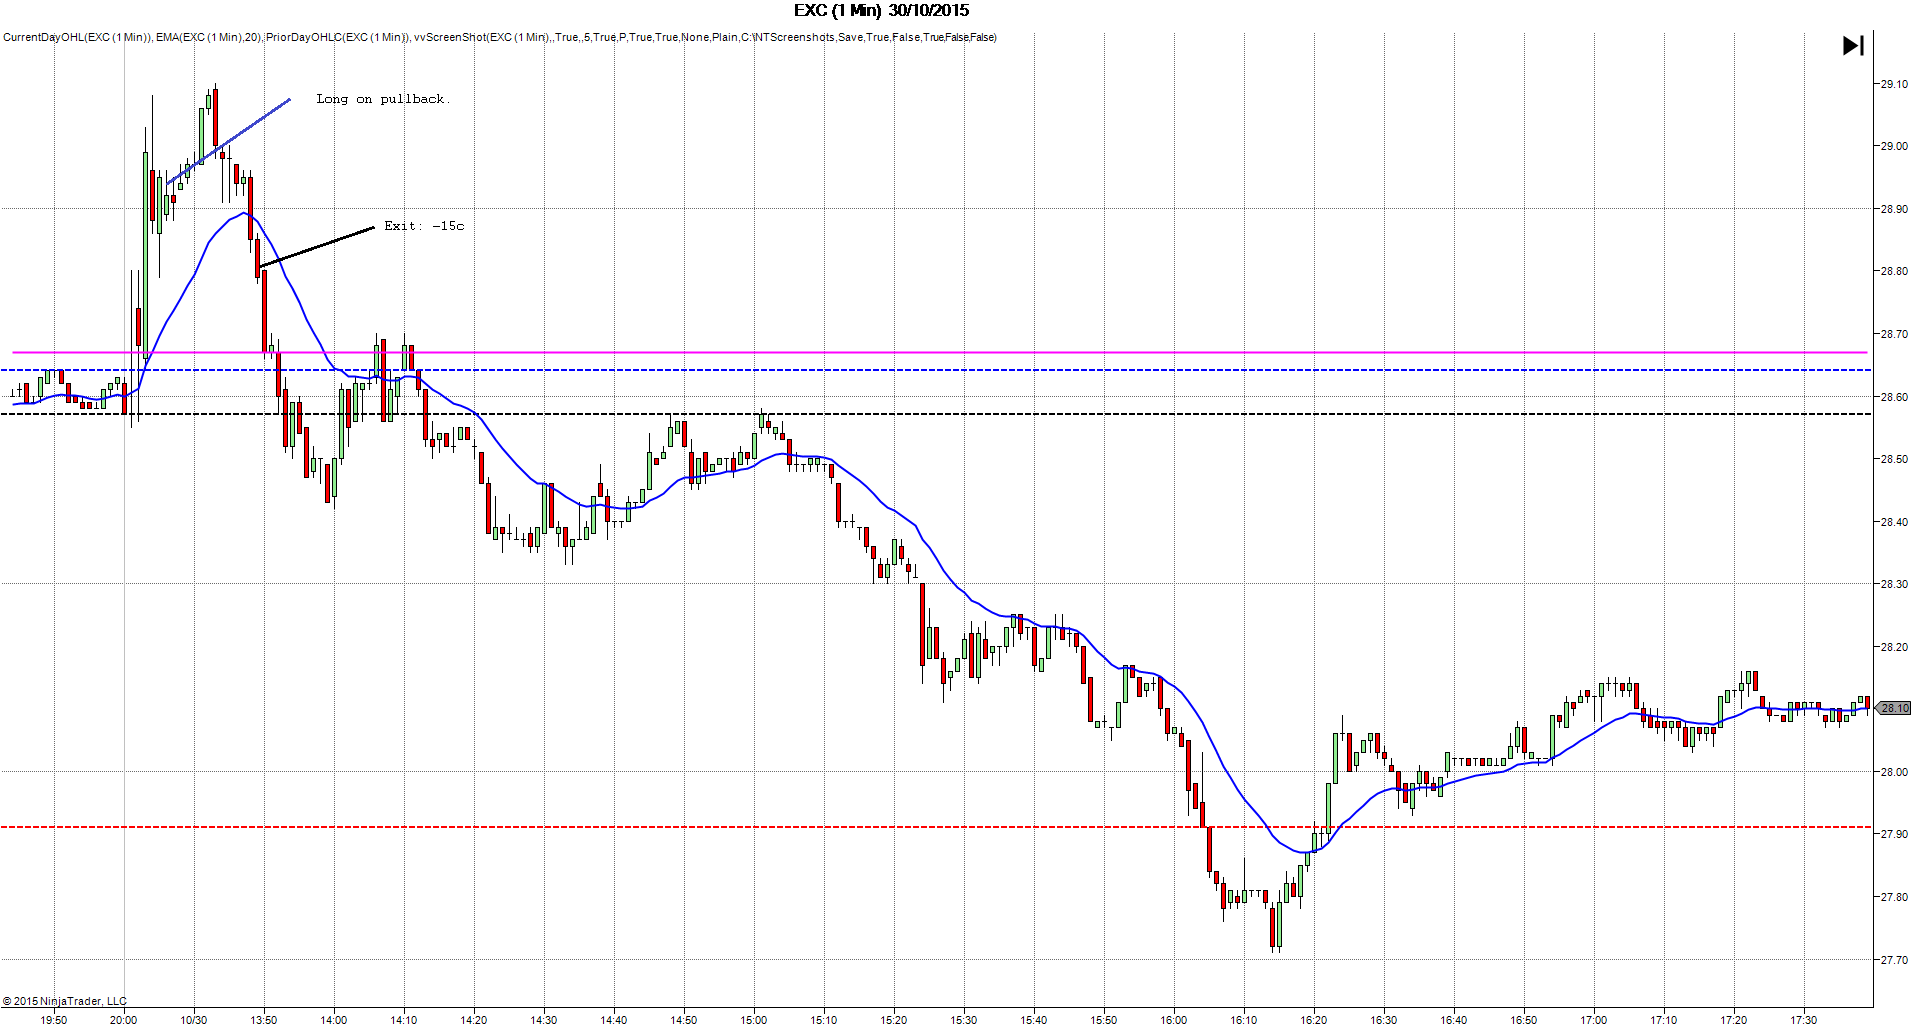Select the 'Exit: -15c' annotation text
Viewport: 1920px width, 1034px height.
(x=424, y=226)
